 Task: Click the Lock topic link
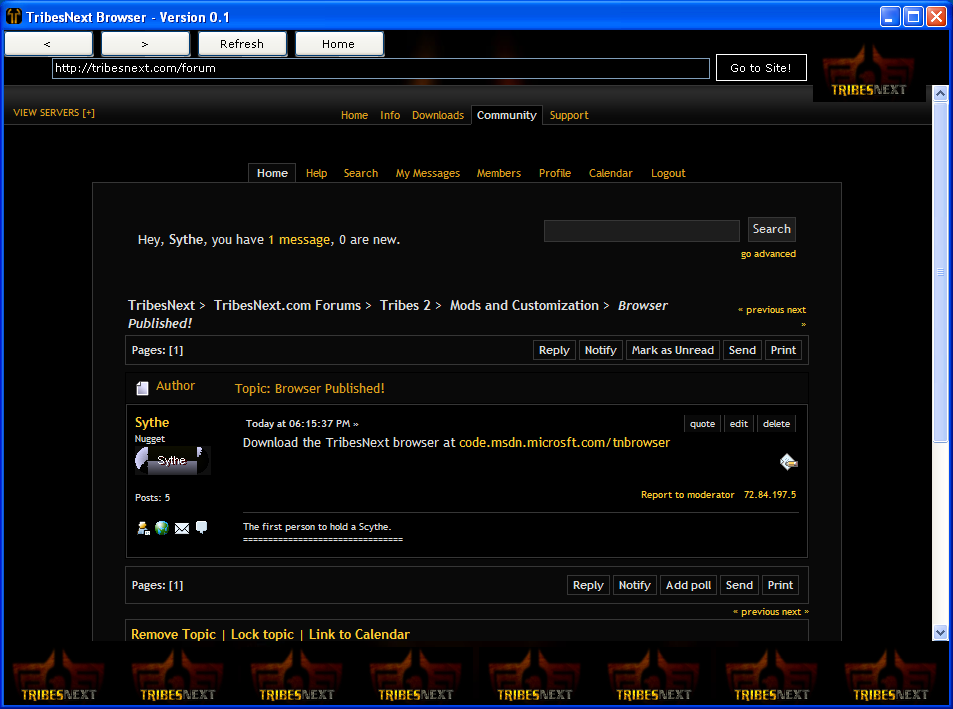coord(262,634)
